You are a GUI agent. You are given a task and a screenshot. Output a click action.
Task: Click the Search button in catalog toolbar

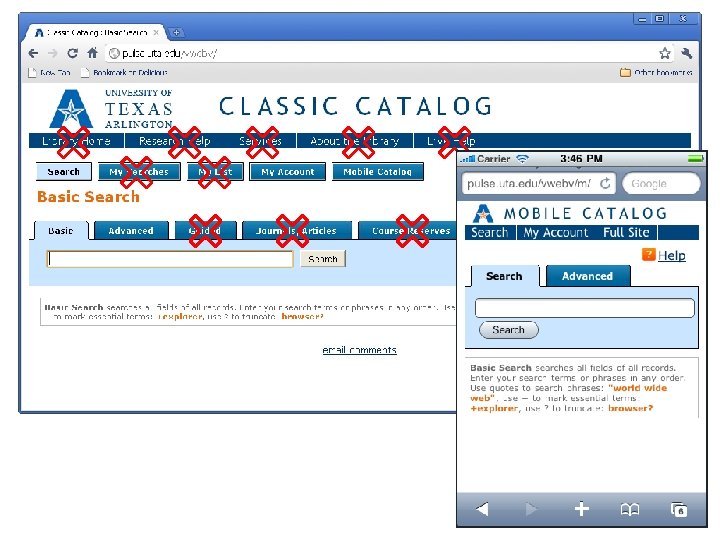click(64, 172)
